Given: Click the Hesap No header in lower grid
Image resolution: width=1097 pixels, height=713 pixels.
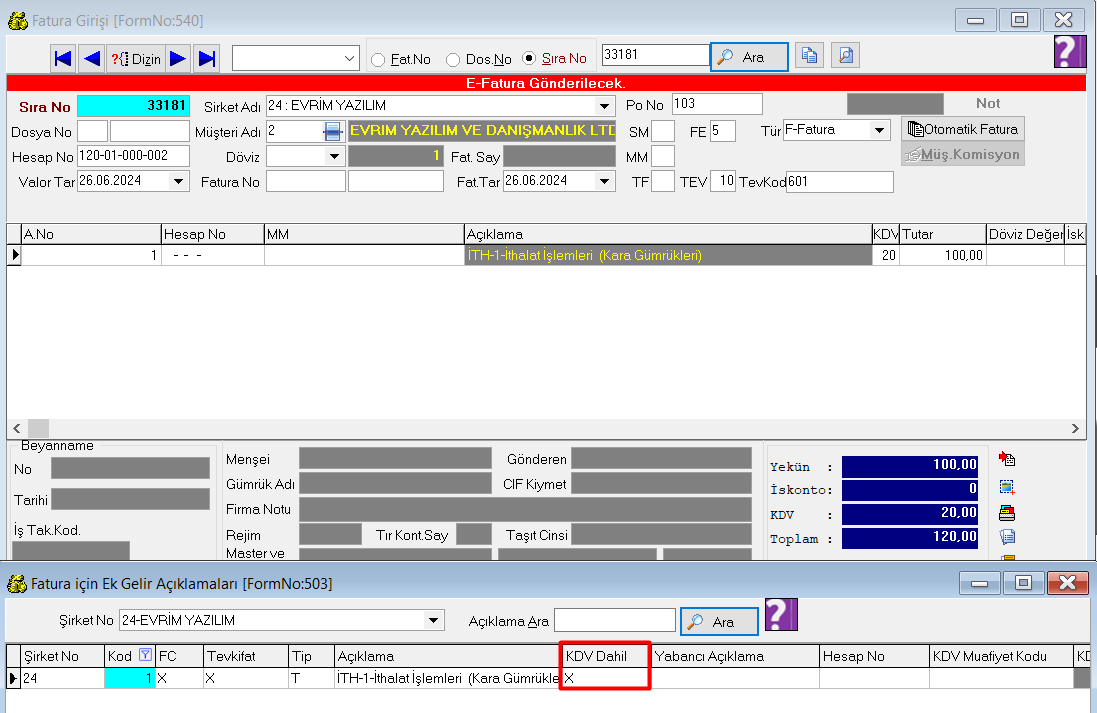Looking at the screenshot, I should (x=874, y=656).
